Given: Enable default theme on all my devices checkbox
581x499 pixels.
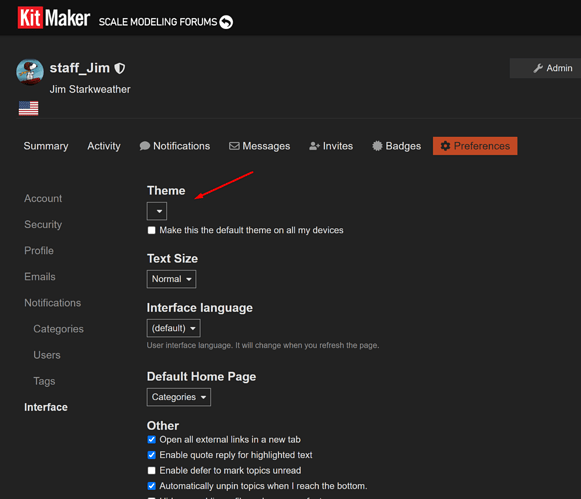Looking at the screenshot, I should tap(152, 230).
